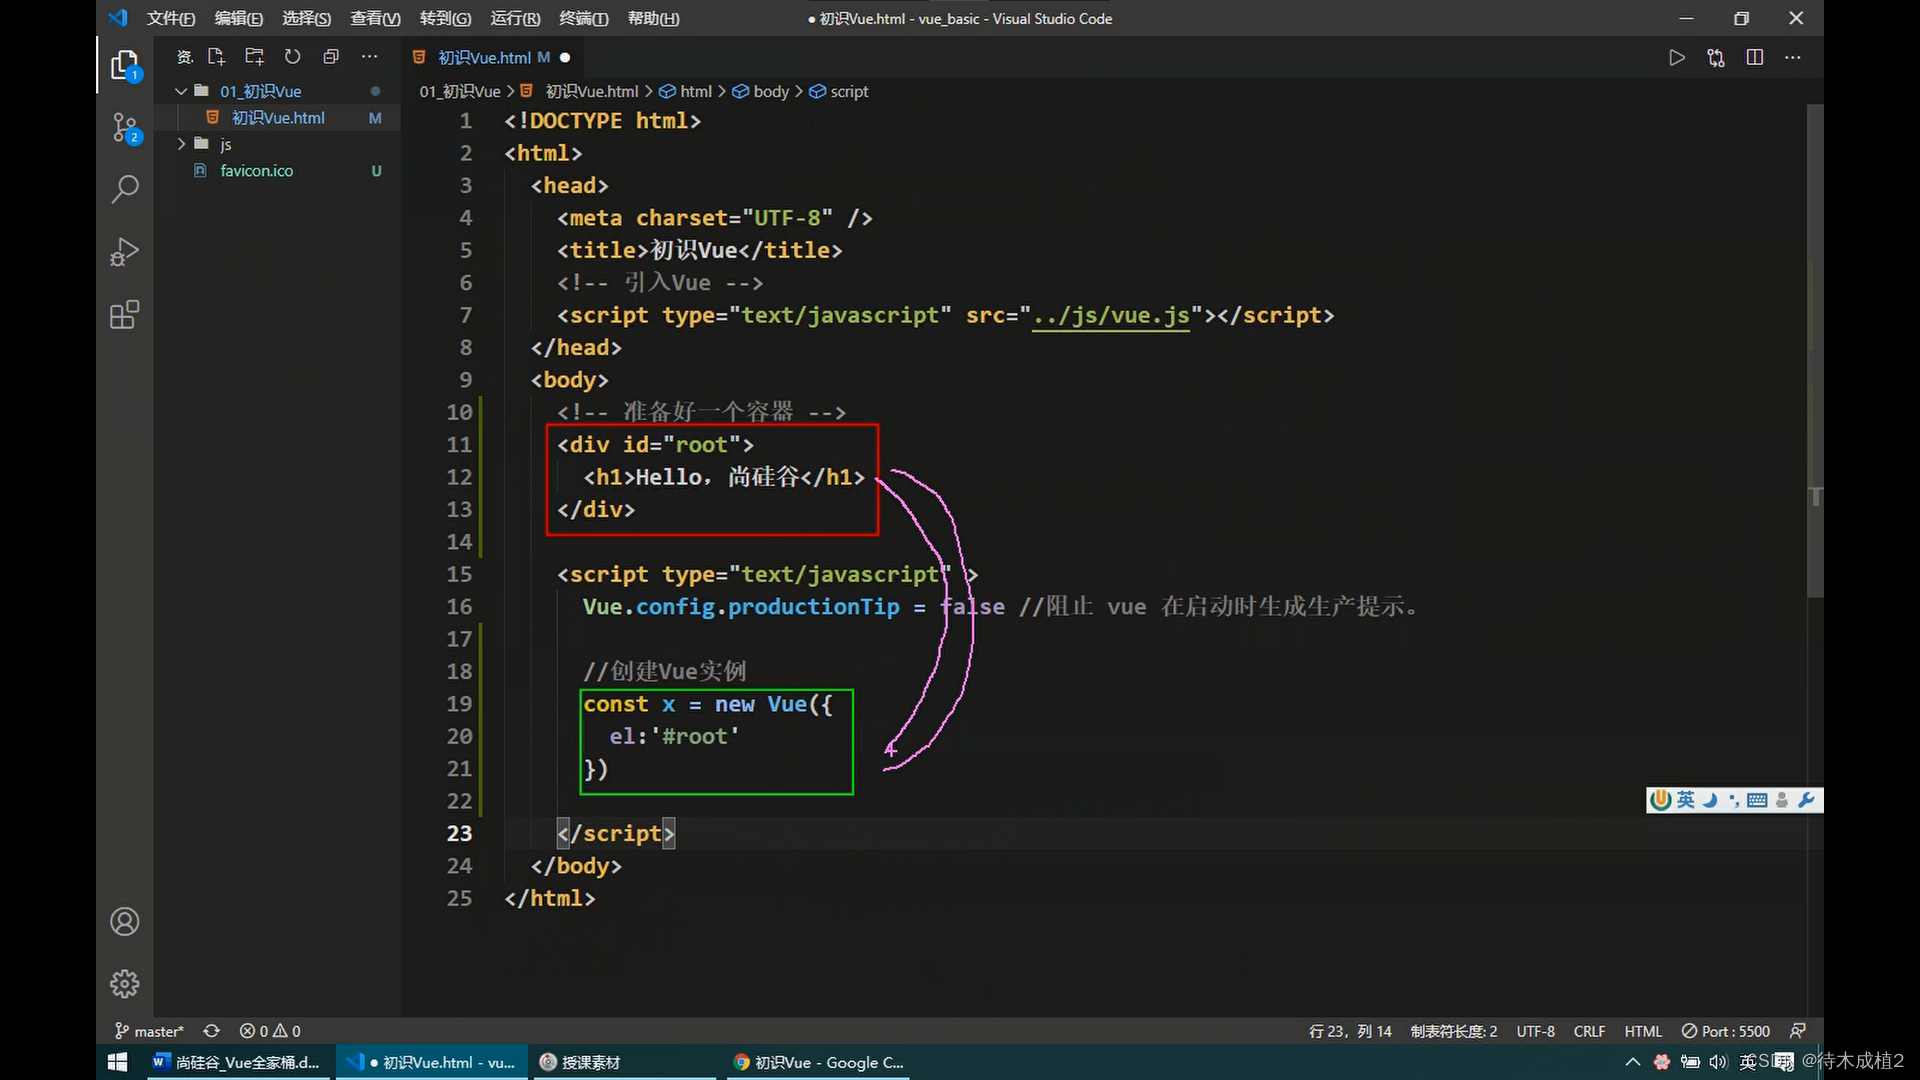Change indentation via 制表符长度: 2
The width and height of the screenshot is (1920, 1080).
(1454, 1031)
